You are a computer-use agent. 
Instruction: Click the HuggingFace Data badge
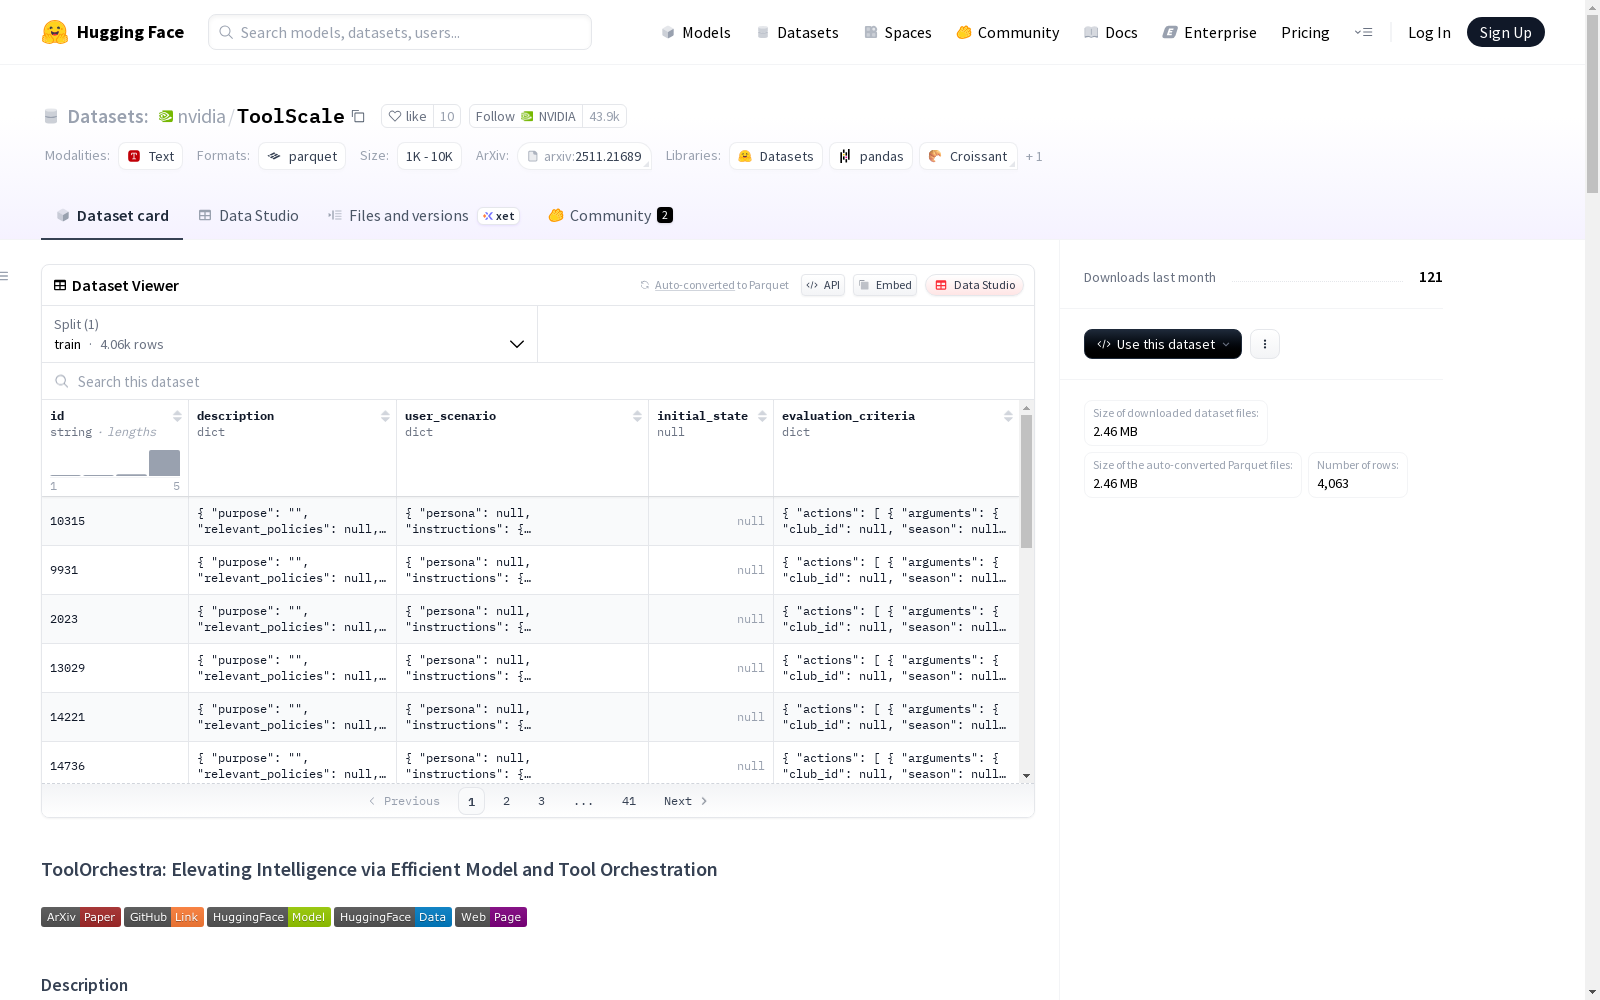(x=393, y=917)
